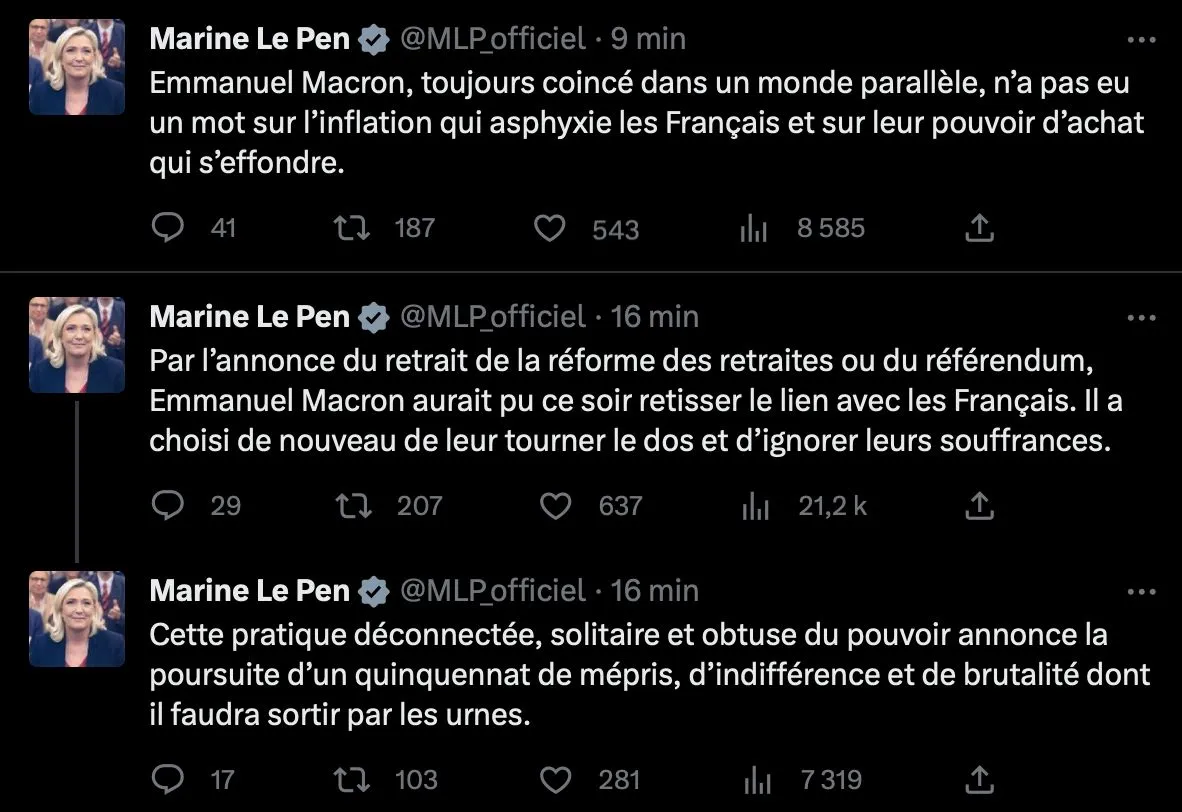The width and height of the screenshot is (1182, 812).
Task: Open the 9 min timestamp link
Action: coord(648,39)
